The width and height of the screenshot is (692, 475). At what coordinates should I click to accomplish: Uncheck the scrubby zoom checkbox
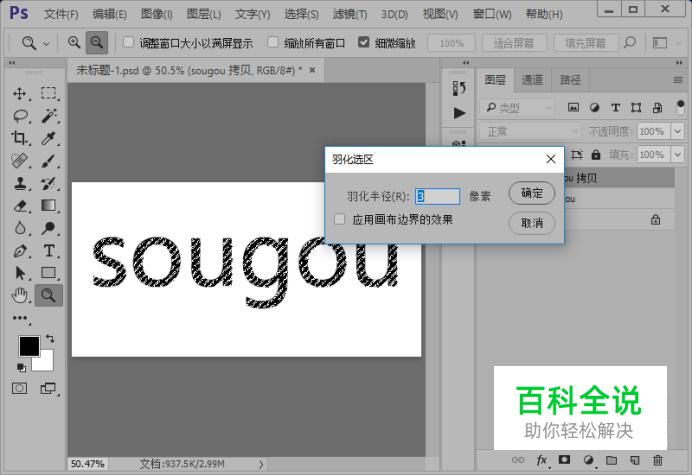[364, 42]
